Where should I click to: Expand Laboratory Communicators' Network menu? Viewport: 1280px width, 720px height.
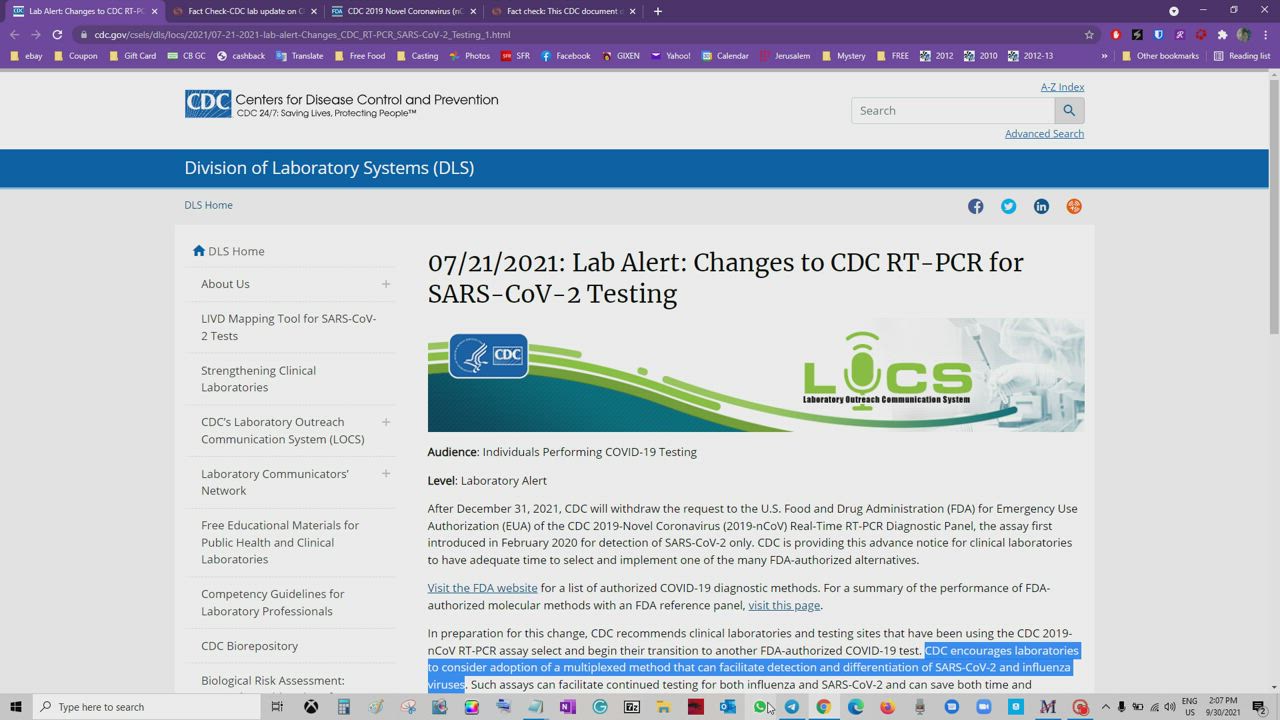385,474
